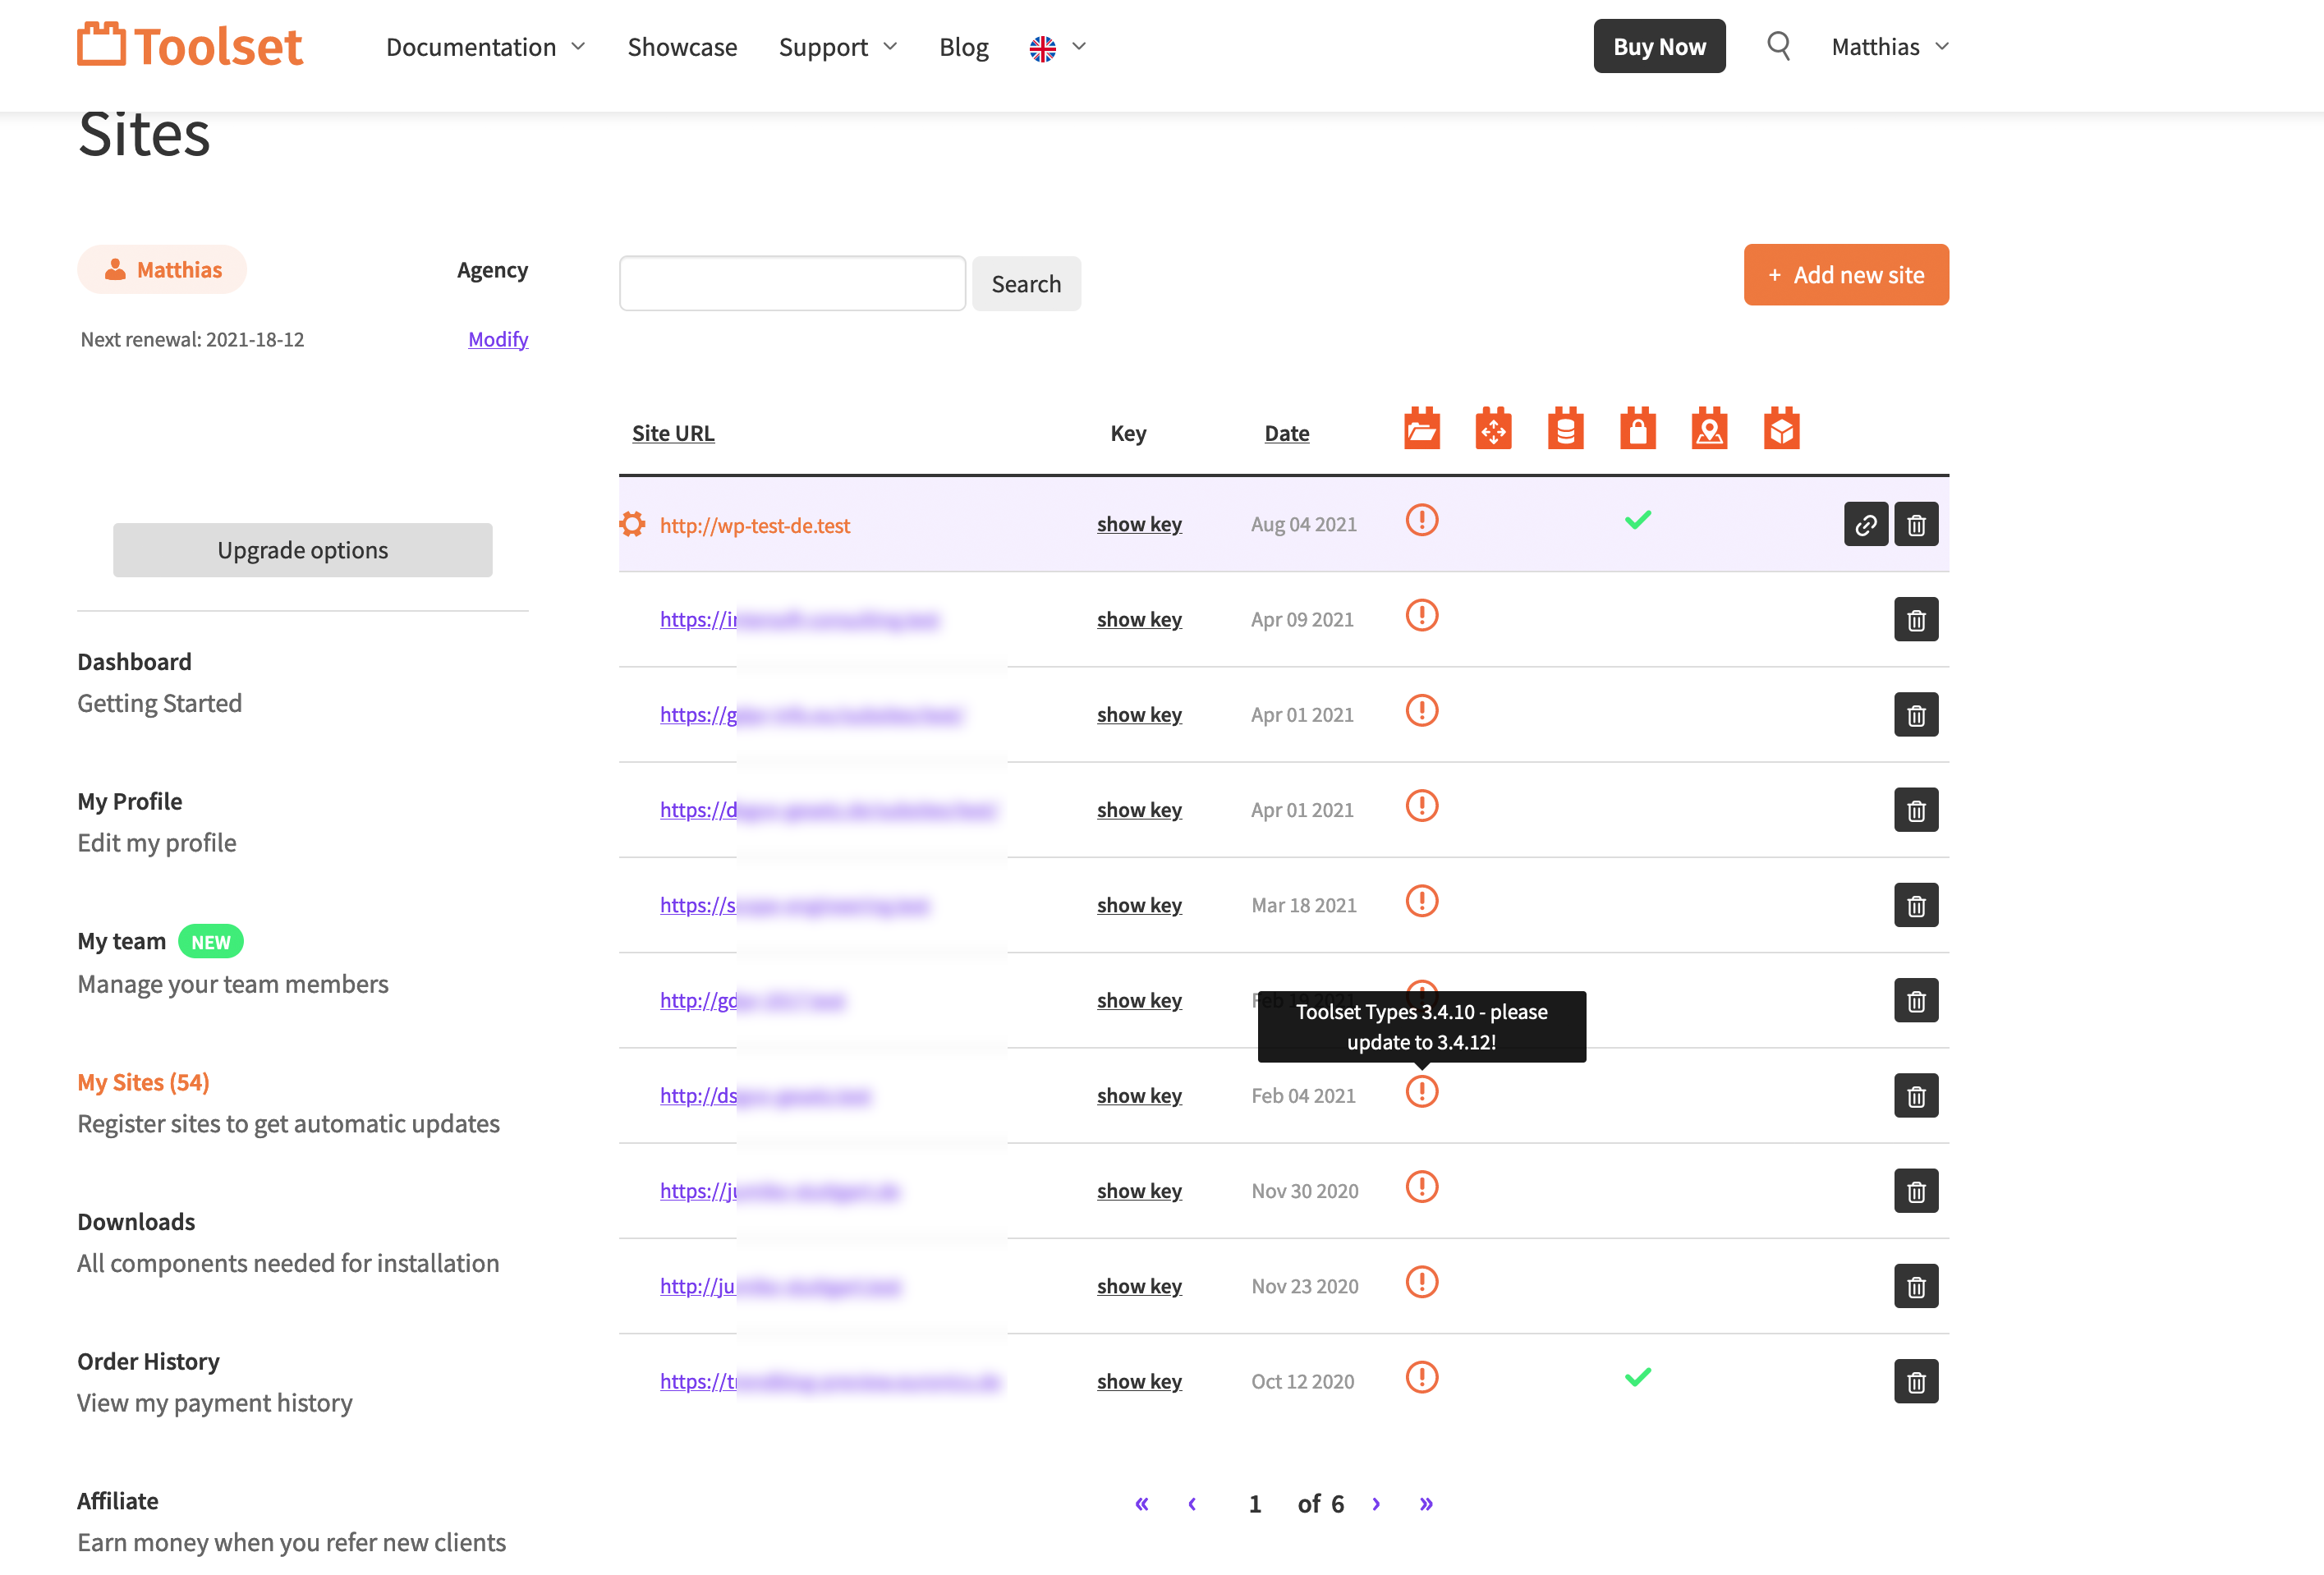2324x1575 pixels.
Task: Open My Sites (54) in sidebar
Action: [x=143, y=1082]
